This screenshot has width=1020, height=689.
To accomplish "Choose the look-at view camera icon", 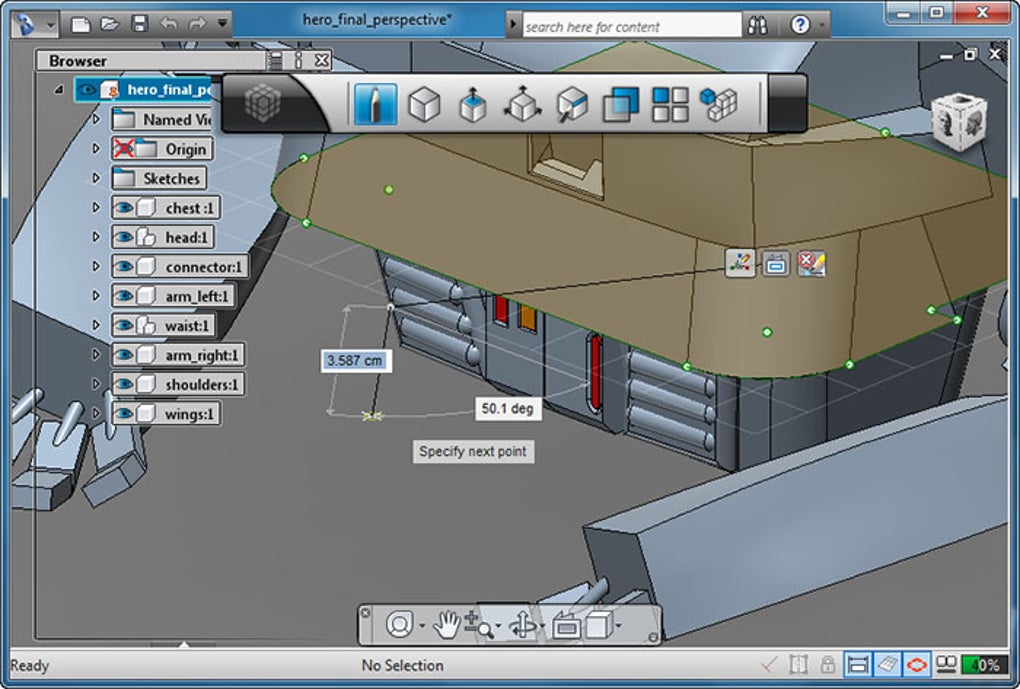I will 567,627.
